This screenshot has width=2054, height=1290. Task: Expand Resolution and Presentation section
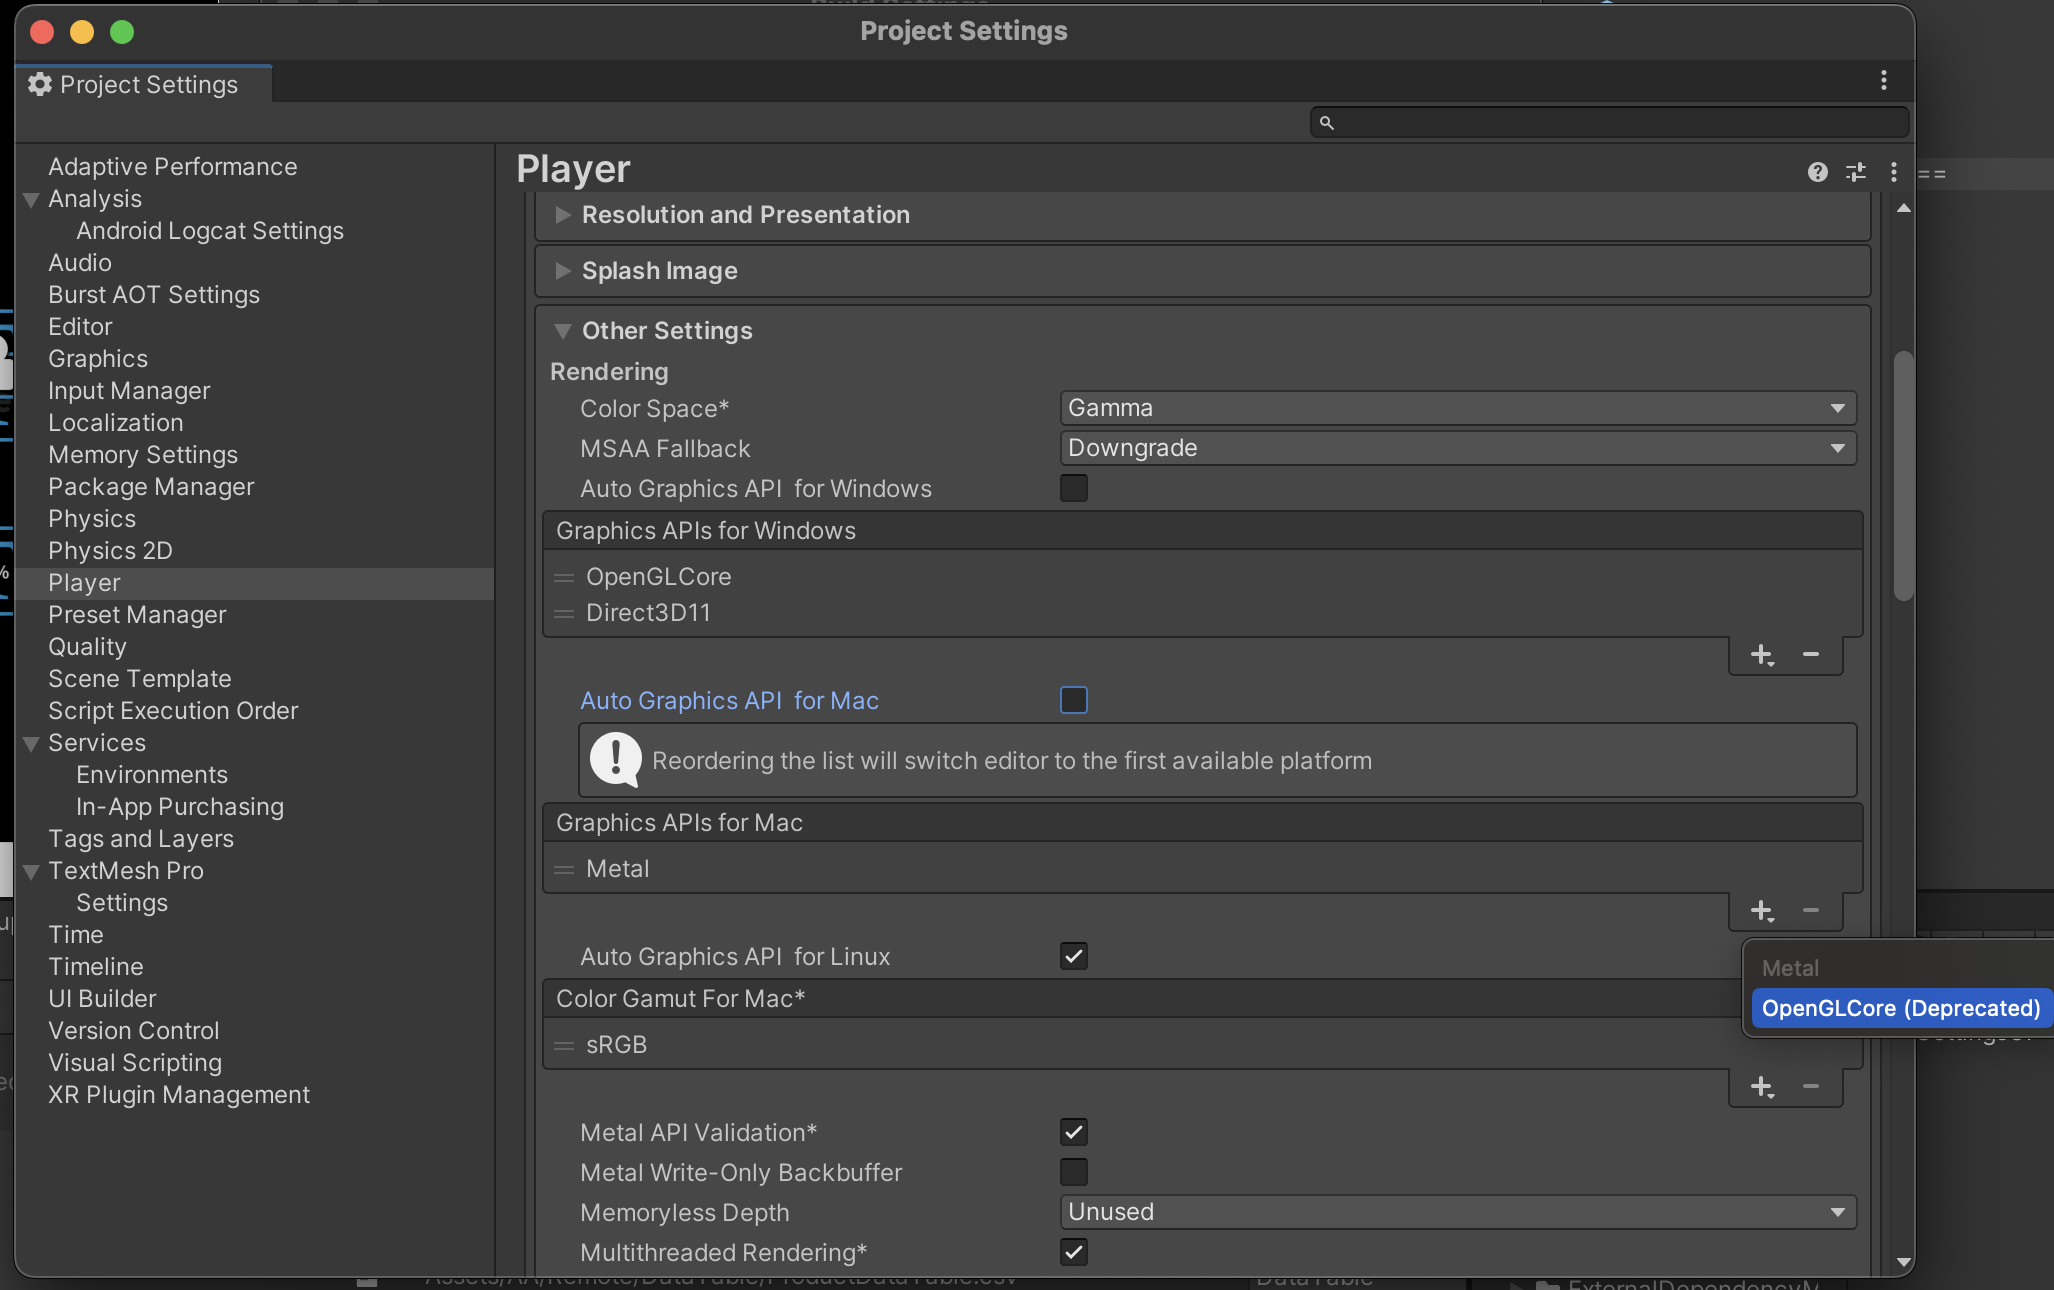pos(563,215)
